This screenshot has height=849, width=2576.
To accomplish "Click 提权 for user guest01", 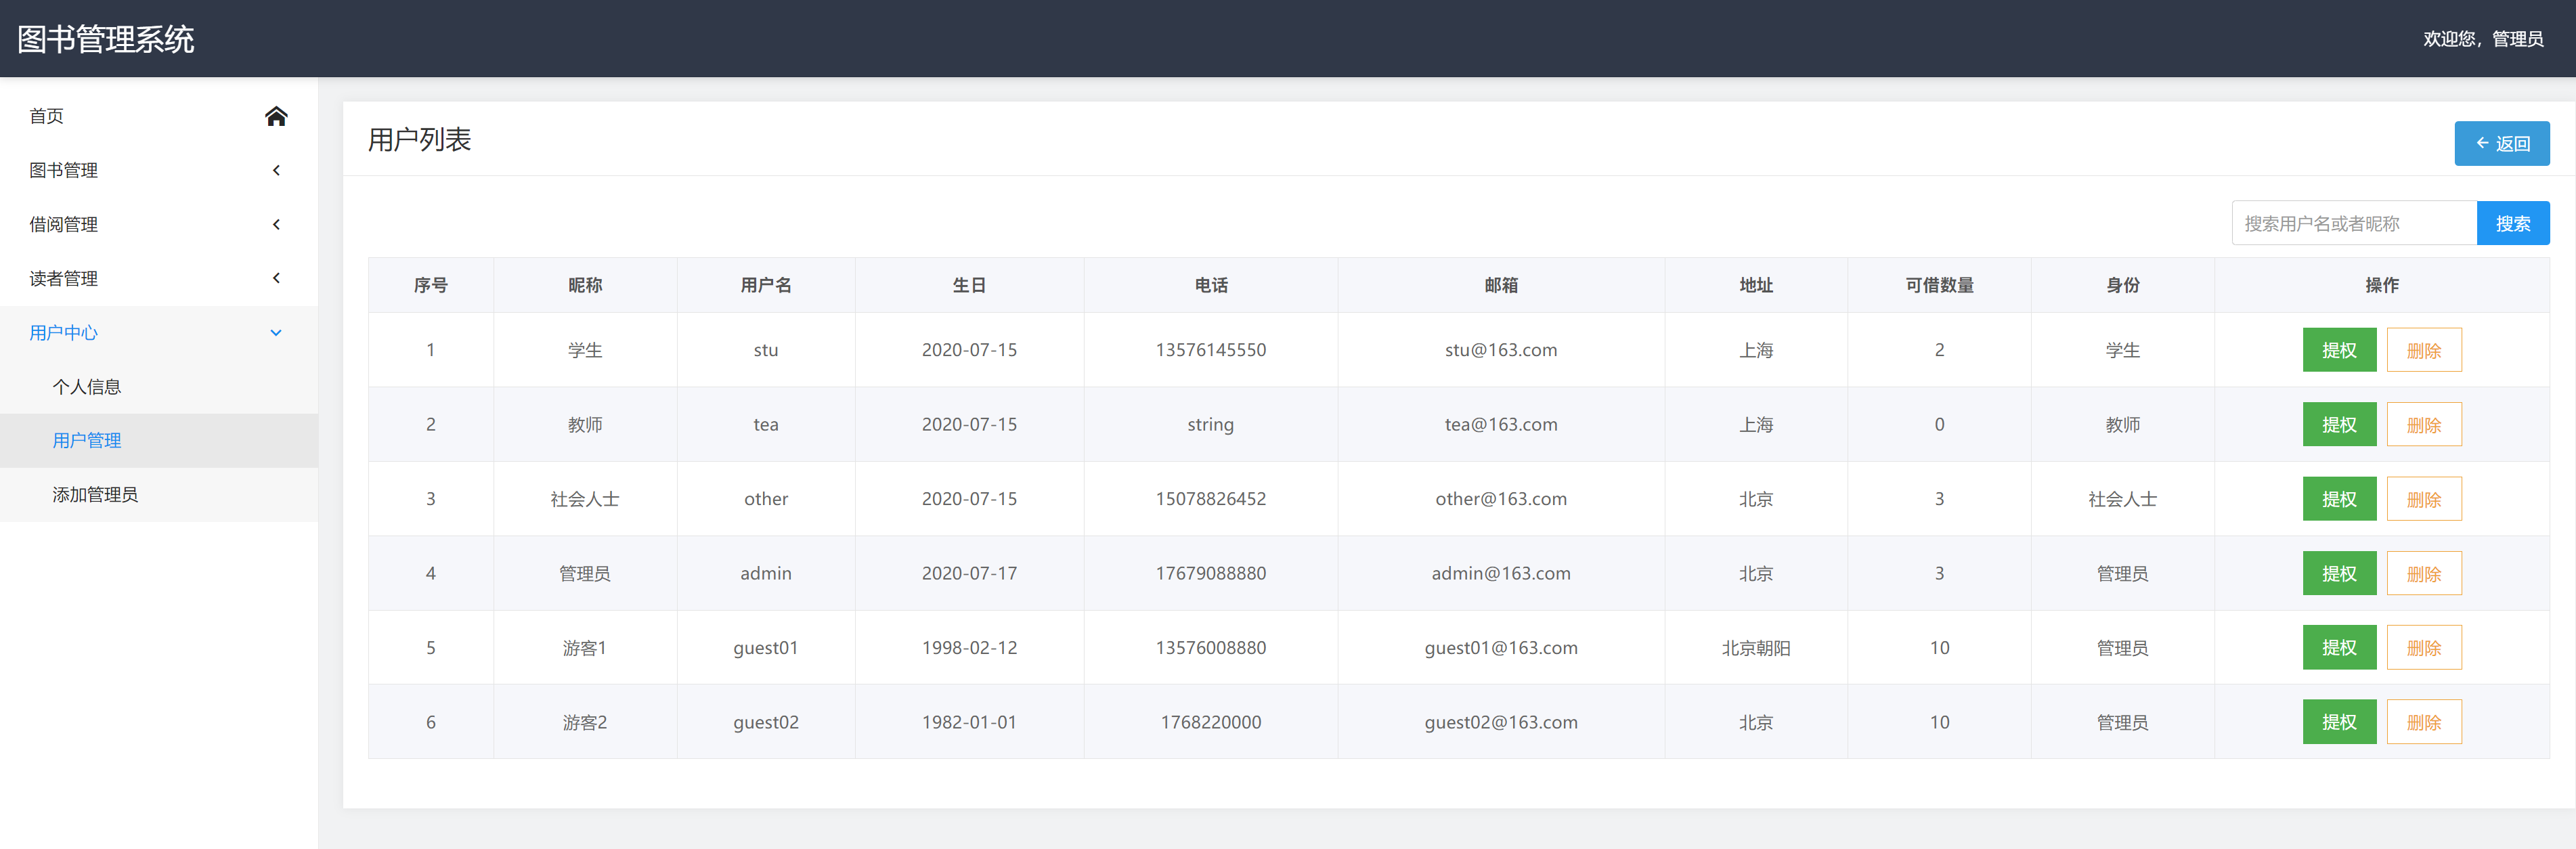I will [2339, 648].
